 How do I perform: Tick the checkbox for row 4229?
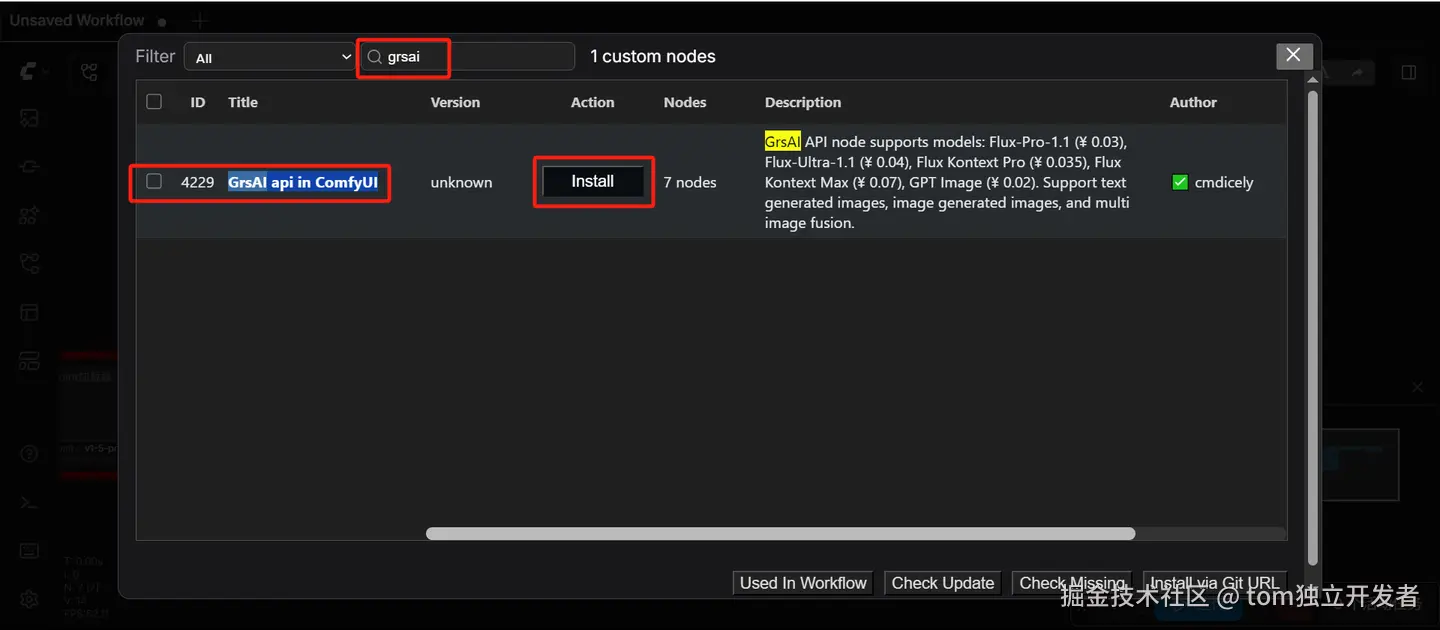click(x=154, y=181)
